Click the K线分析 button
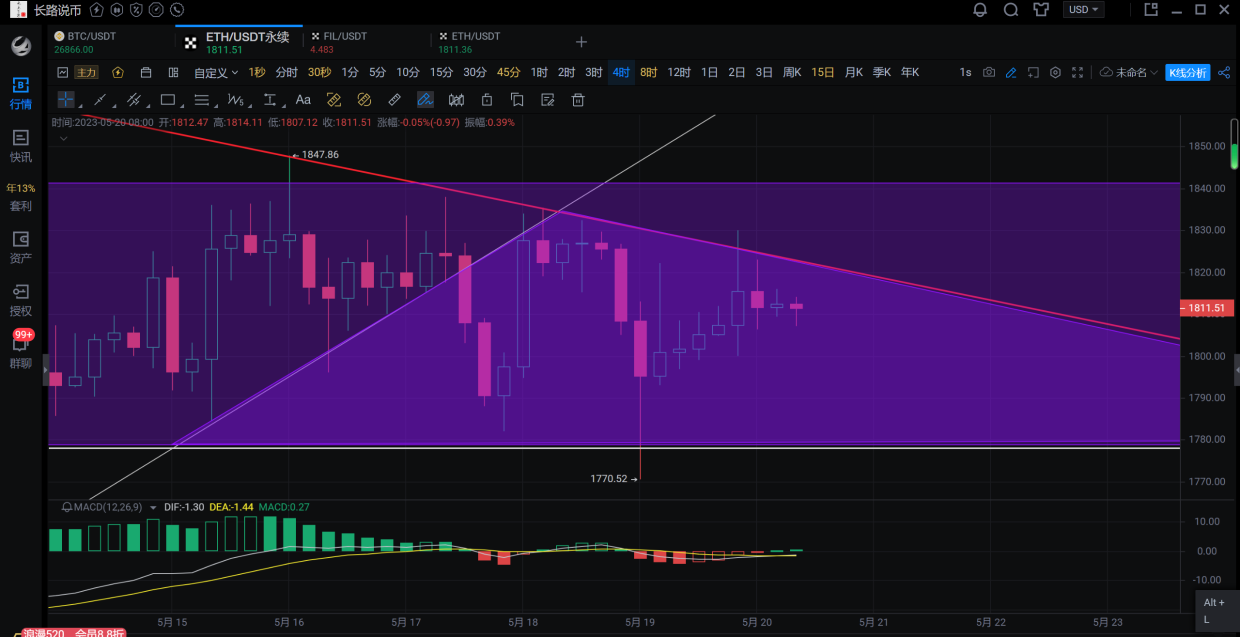This screenshot has height=637, width=1240. coord(1188,73)
